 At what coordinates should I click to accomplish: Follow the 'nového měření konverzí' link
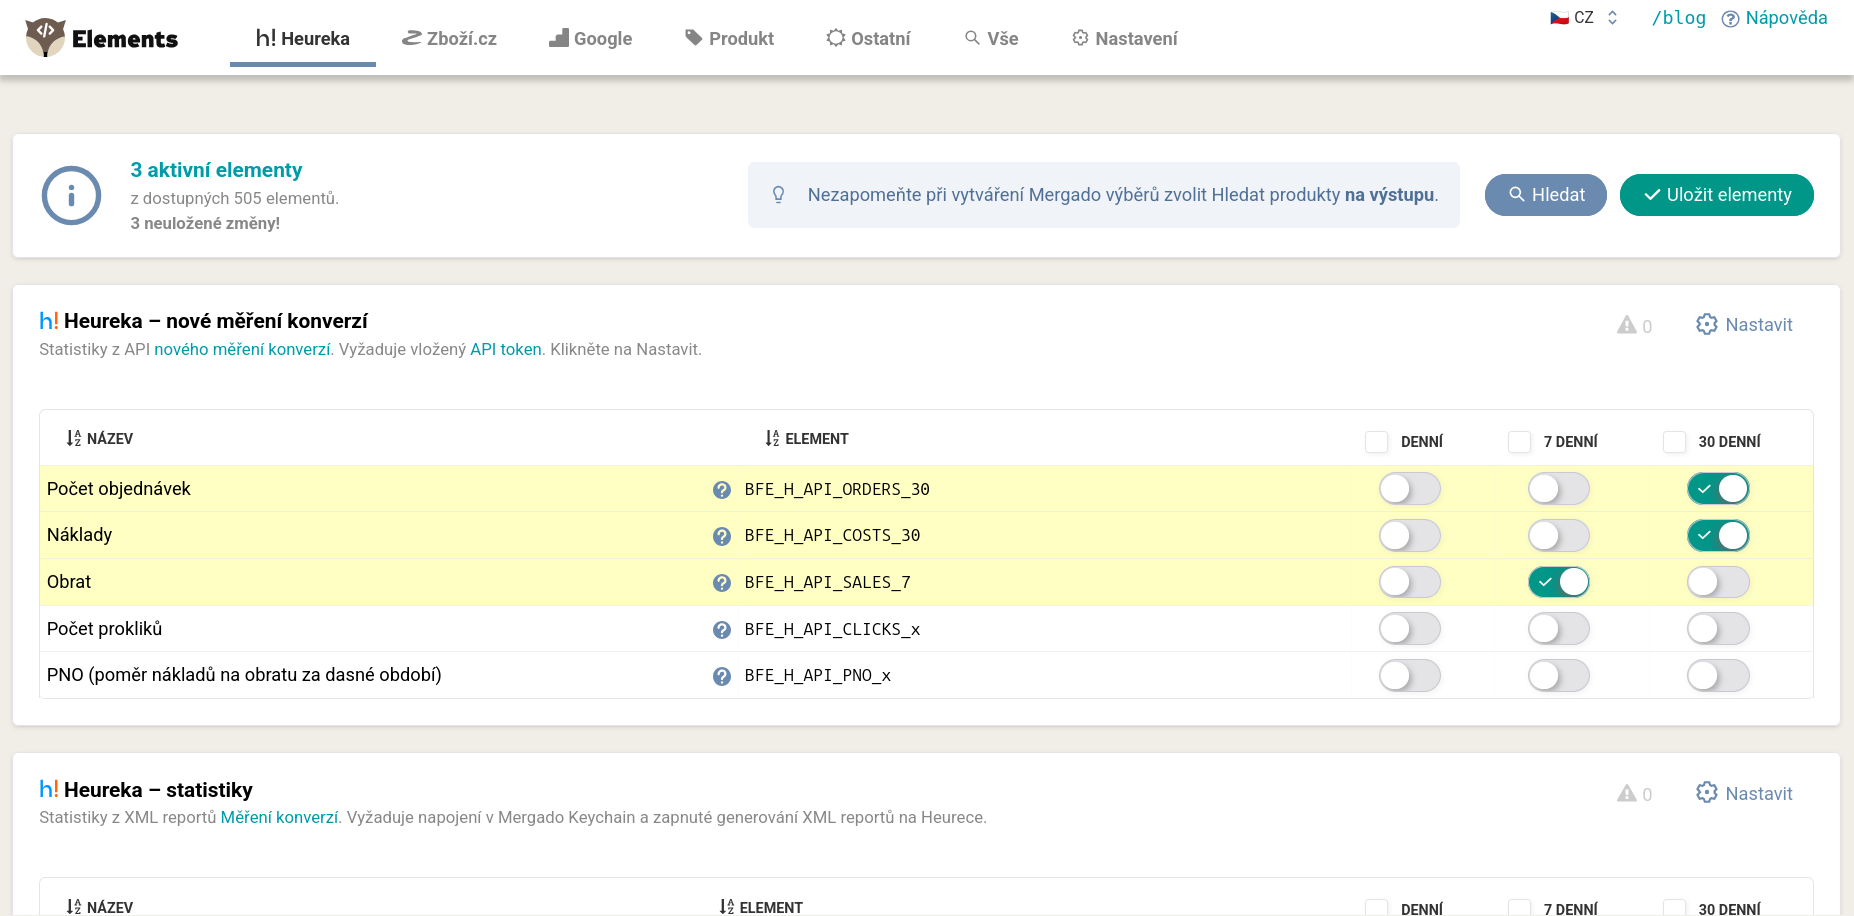pos(242,350)
